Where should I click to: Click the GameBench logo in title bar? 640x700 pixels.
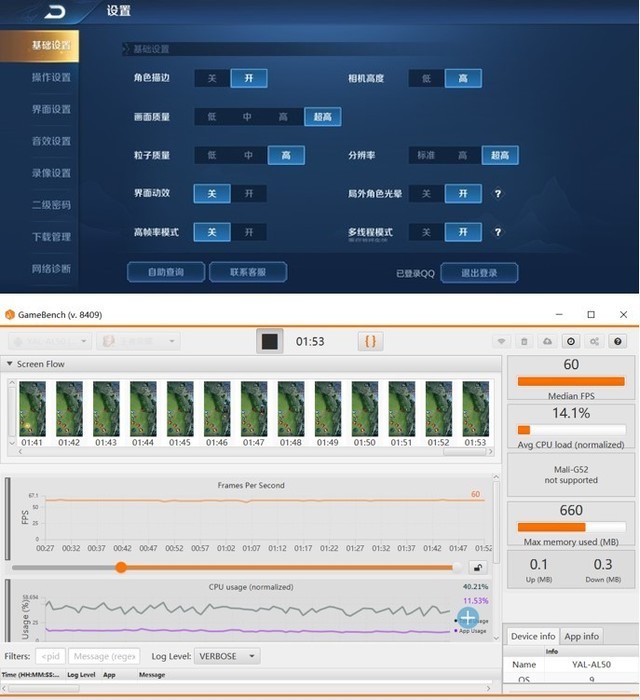9,315
